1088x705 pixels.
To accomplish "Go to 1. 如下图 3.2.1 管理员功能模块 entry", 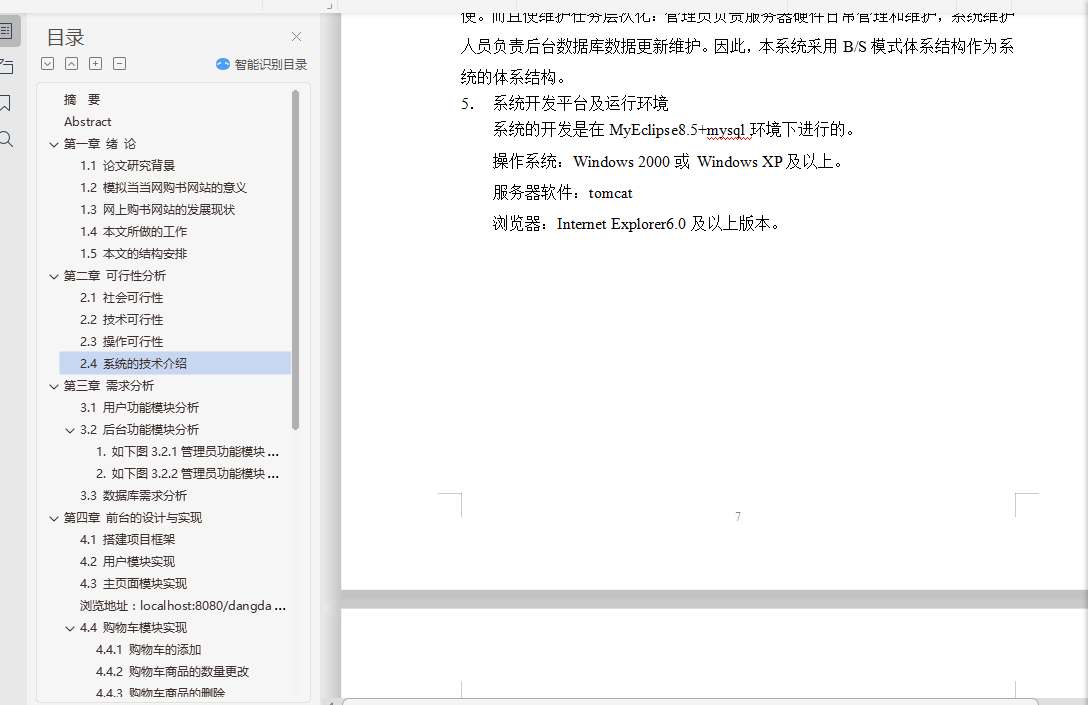I will click(187, 452).
